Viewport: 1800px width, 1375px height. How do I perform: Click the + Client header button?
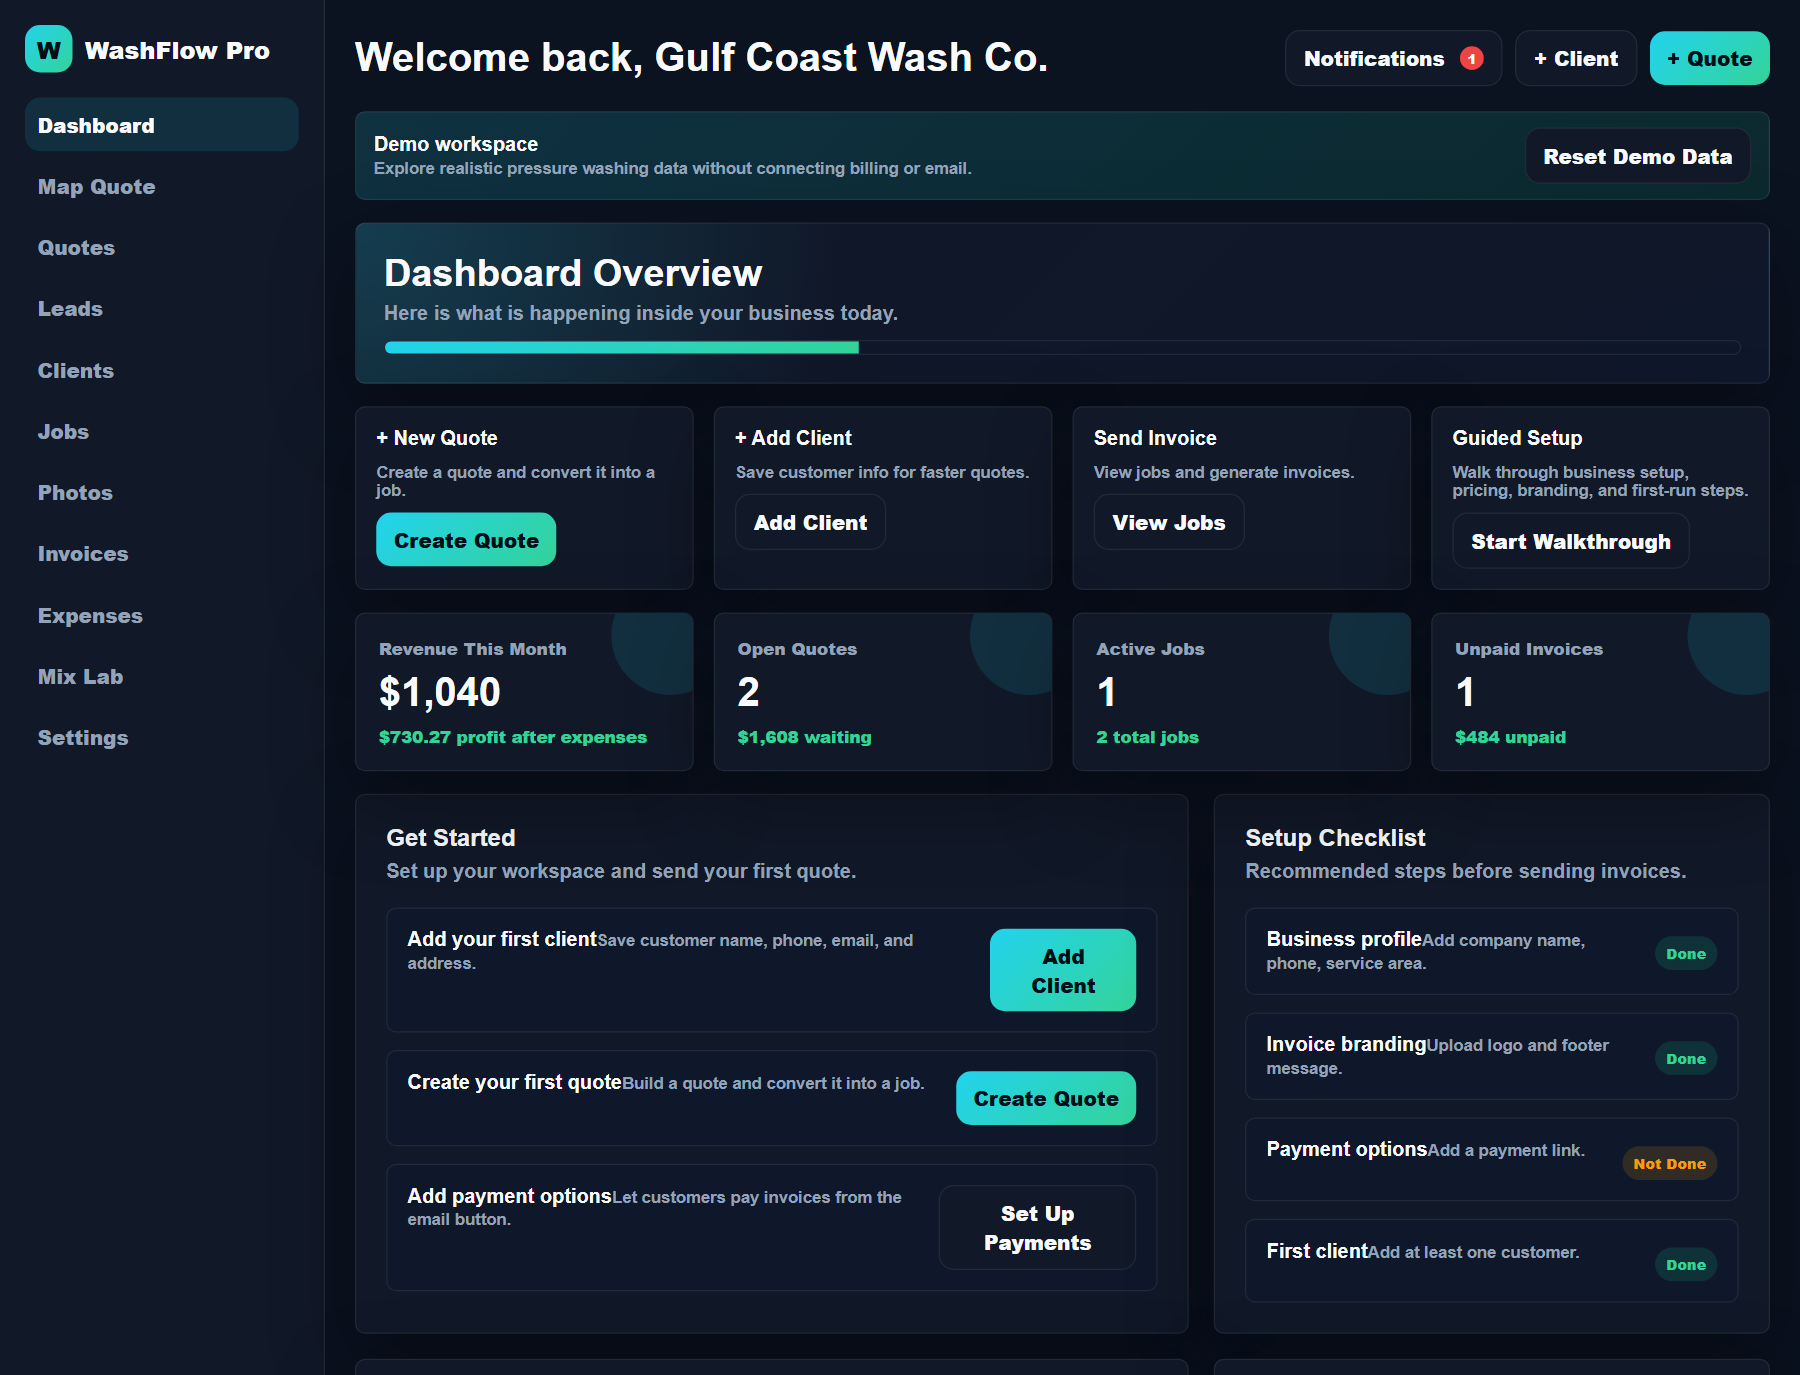coord(1575,58)
